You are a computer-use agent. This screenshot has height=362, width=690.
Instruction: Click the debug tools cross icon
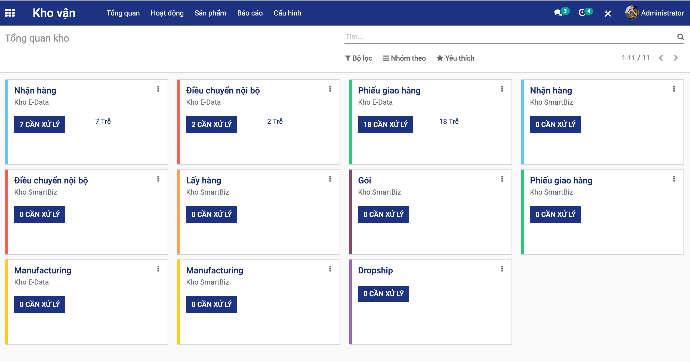608,13
